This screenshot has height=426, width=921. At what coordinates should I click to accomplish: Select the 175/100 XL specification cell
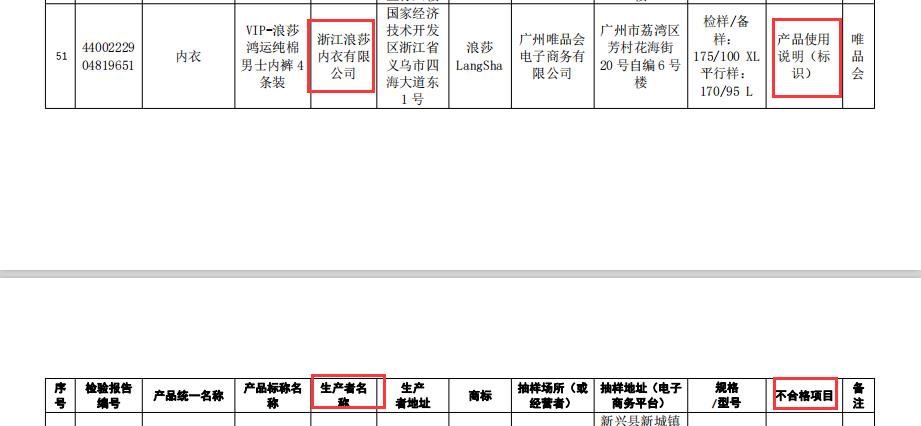click(x=729, y=57)
